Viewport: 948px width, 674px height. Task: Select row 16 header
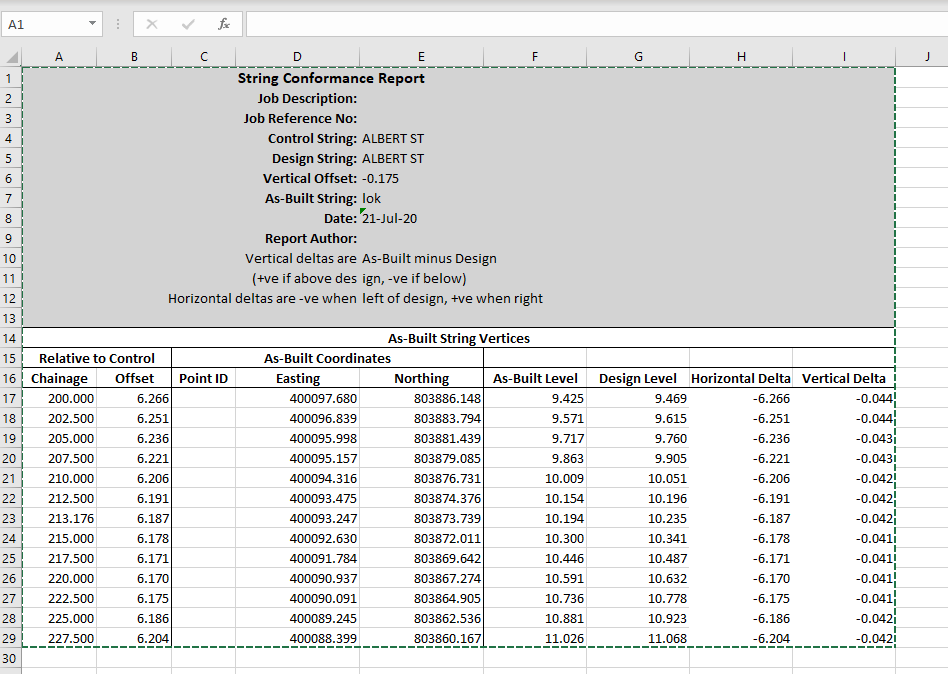(10, 378)
